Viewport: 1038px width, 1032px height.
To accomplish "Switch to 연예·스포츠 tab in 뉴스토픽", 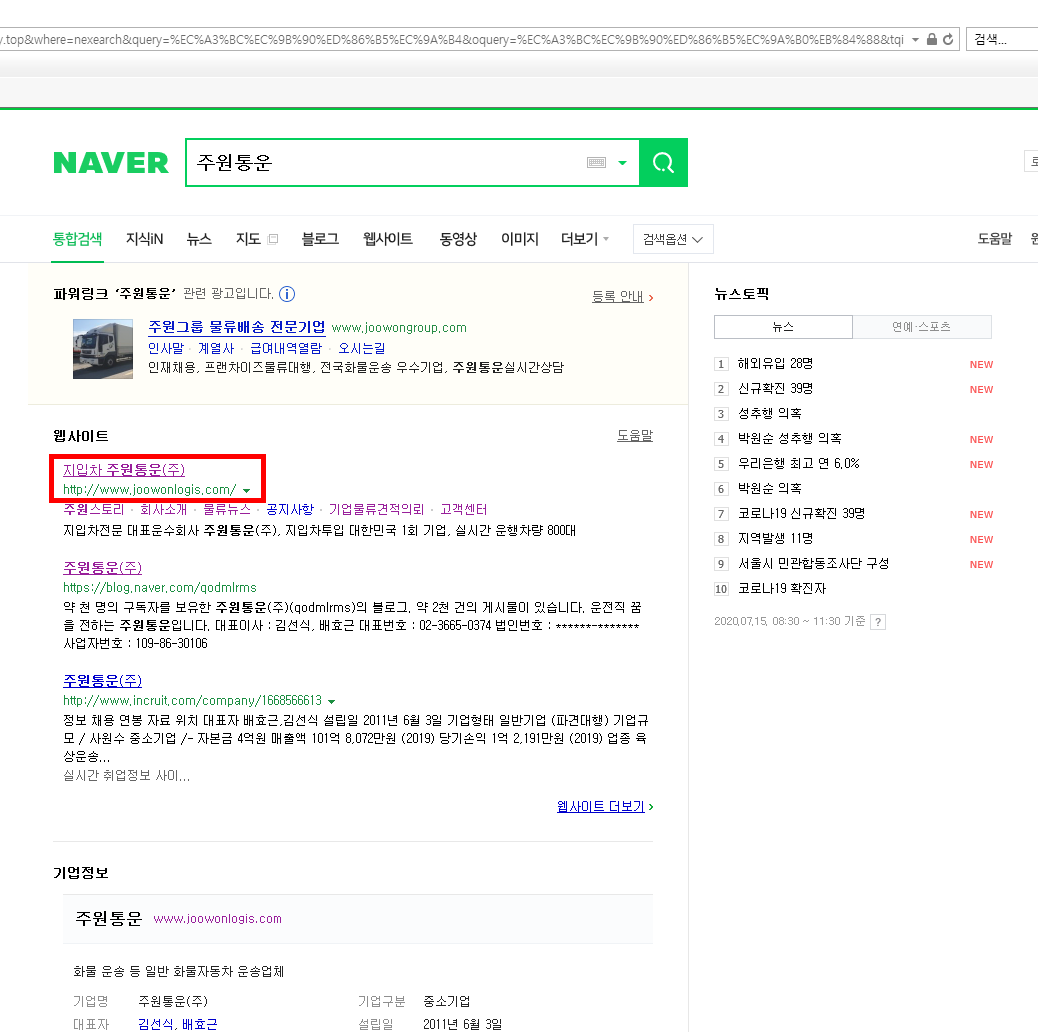I will pos(921,327).
